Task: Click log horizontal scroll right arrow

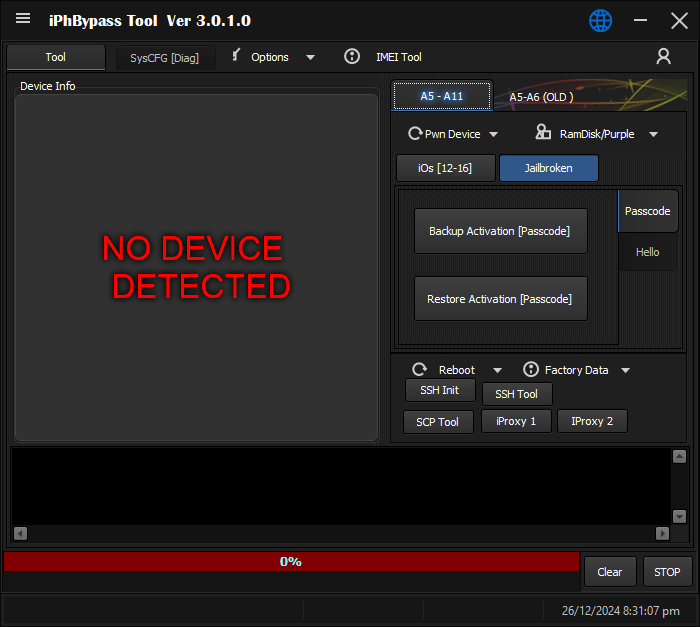Action: pyautogui.click(x=662, y=533)
